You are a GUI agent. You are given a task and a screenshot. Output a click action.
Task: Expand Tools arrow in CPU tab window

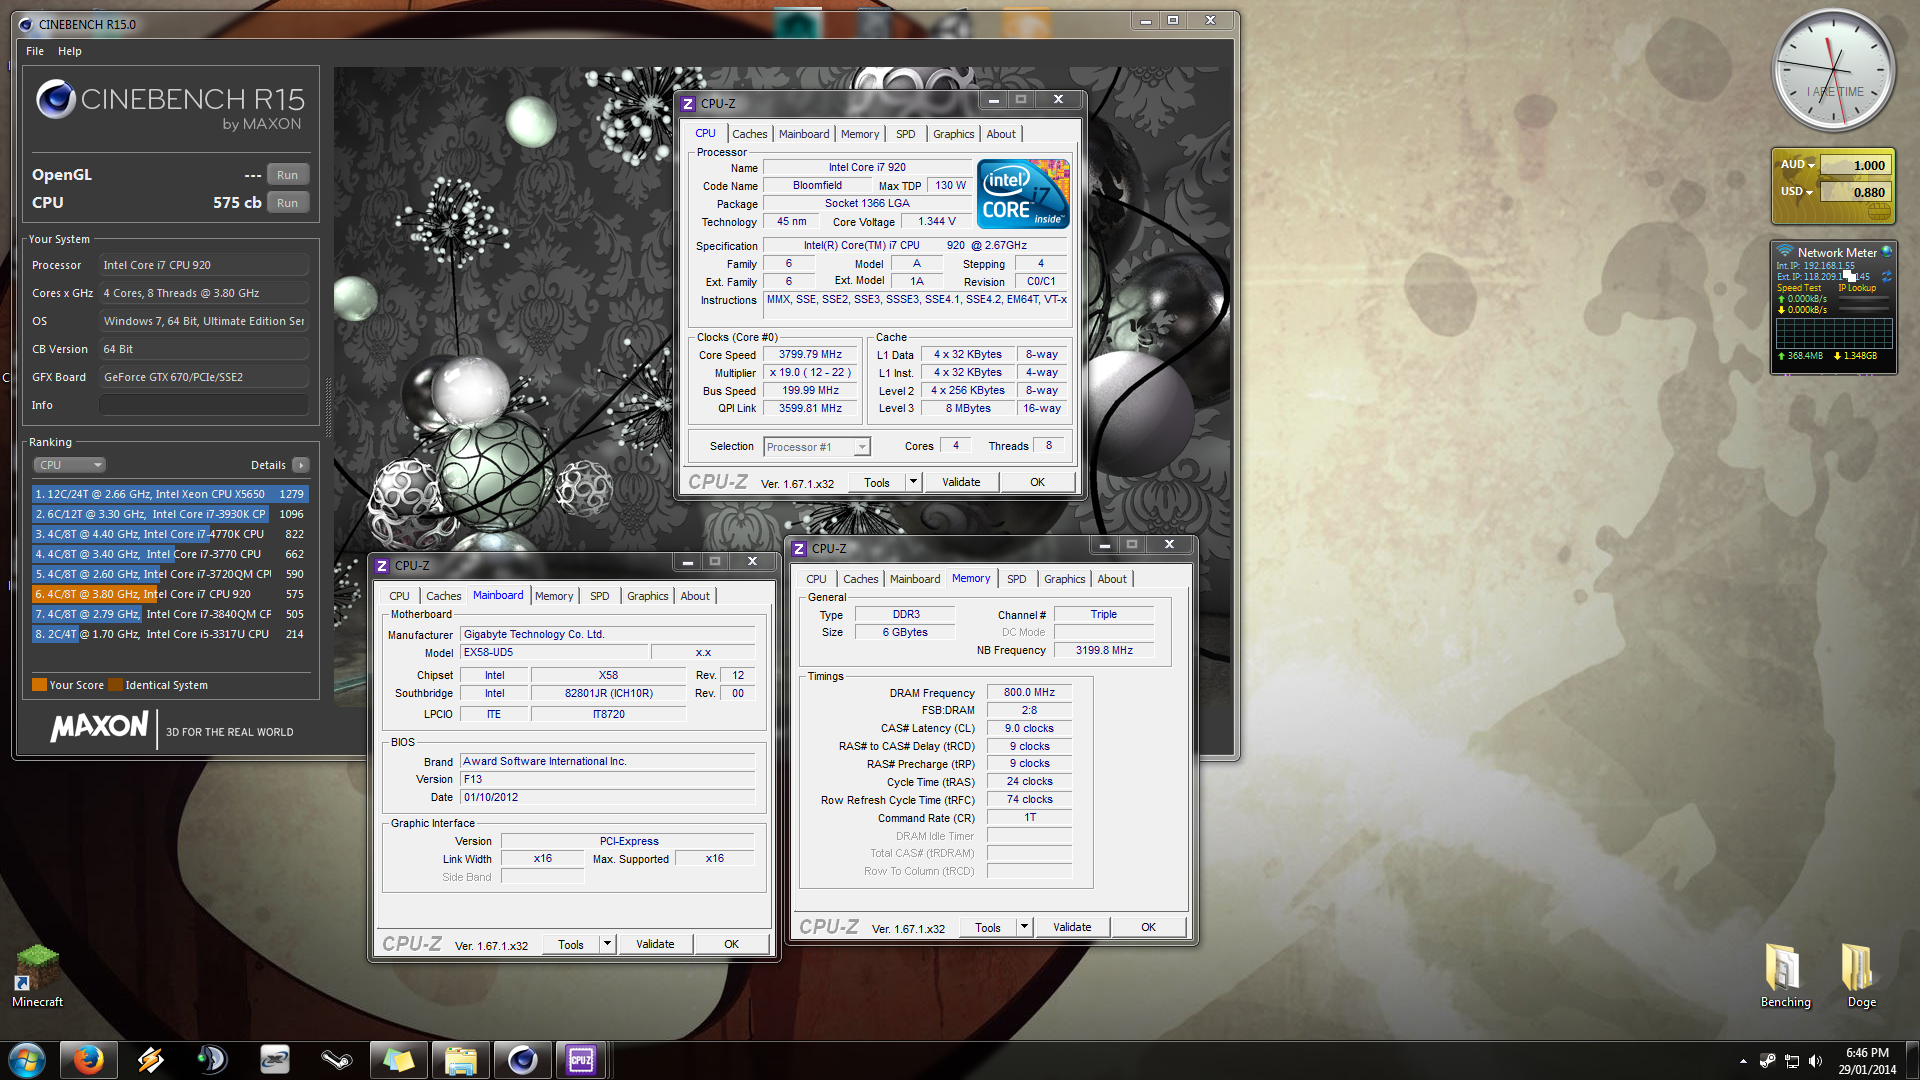913,482
